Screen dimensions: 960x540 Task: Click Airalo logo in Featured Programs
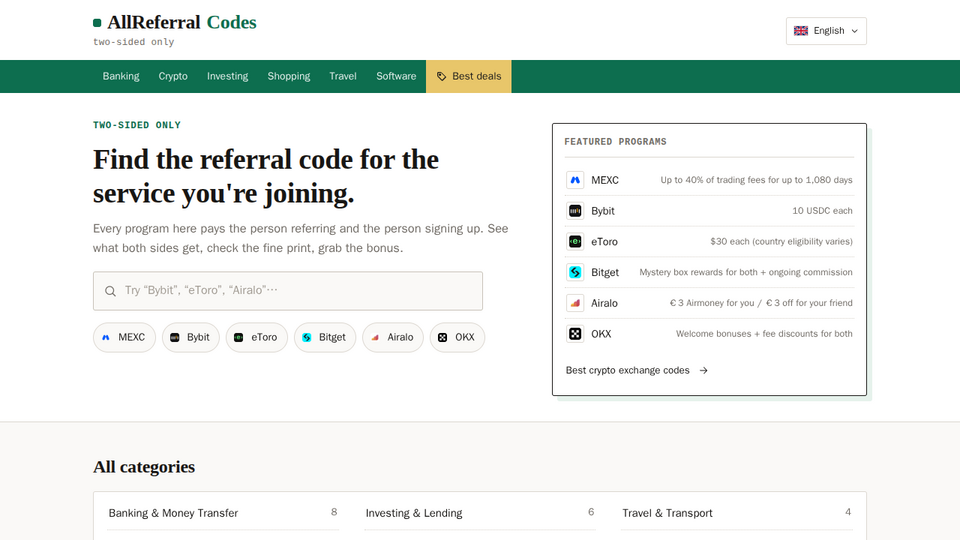[x=575, y=302]
